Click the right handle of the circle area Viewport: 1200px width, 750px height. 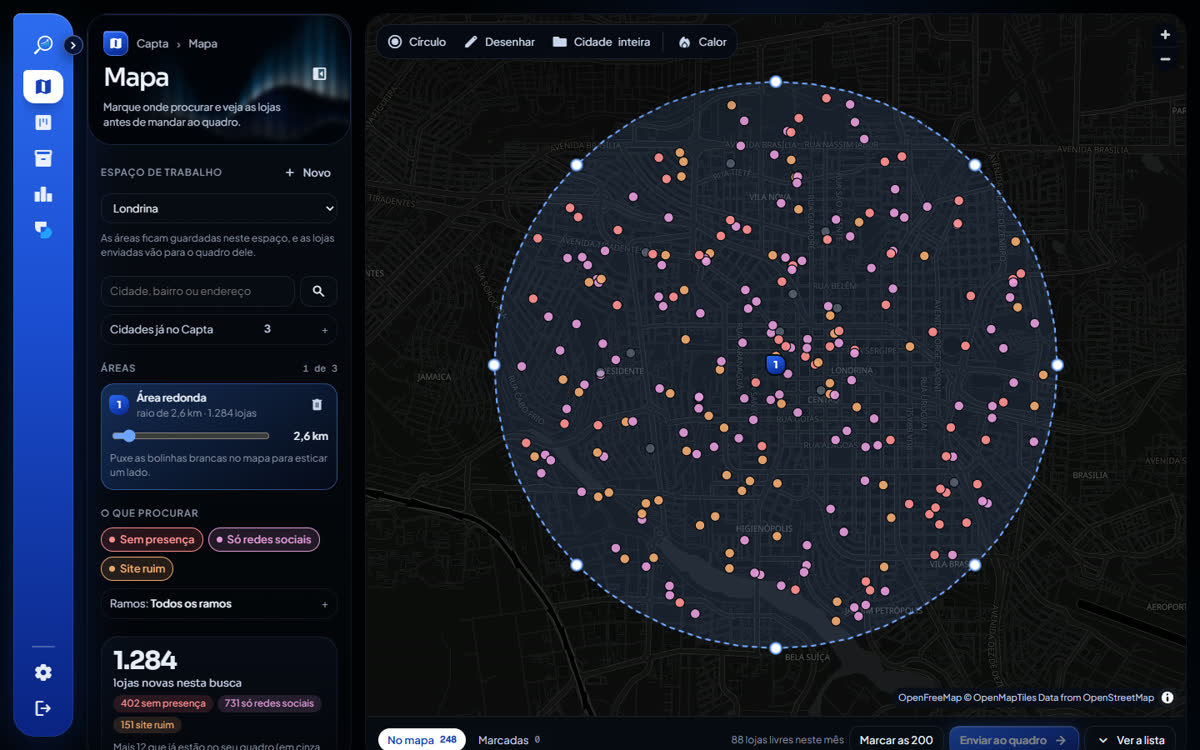(1057, 365)
